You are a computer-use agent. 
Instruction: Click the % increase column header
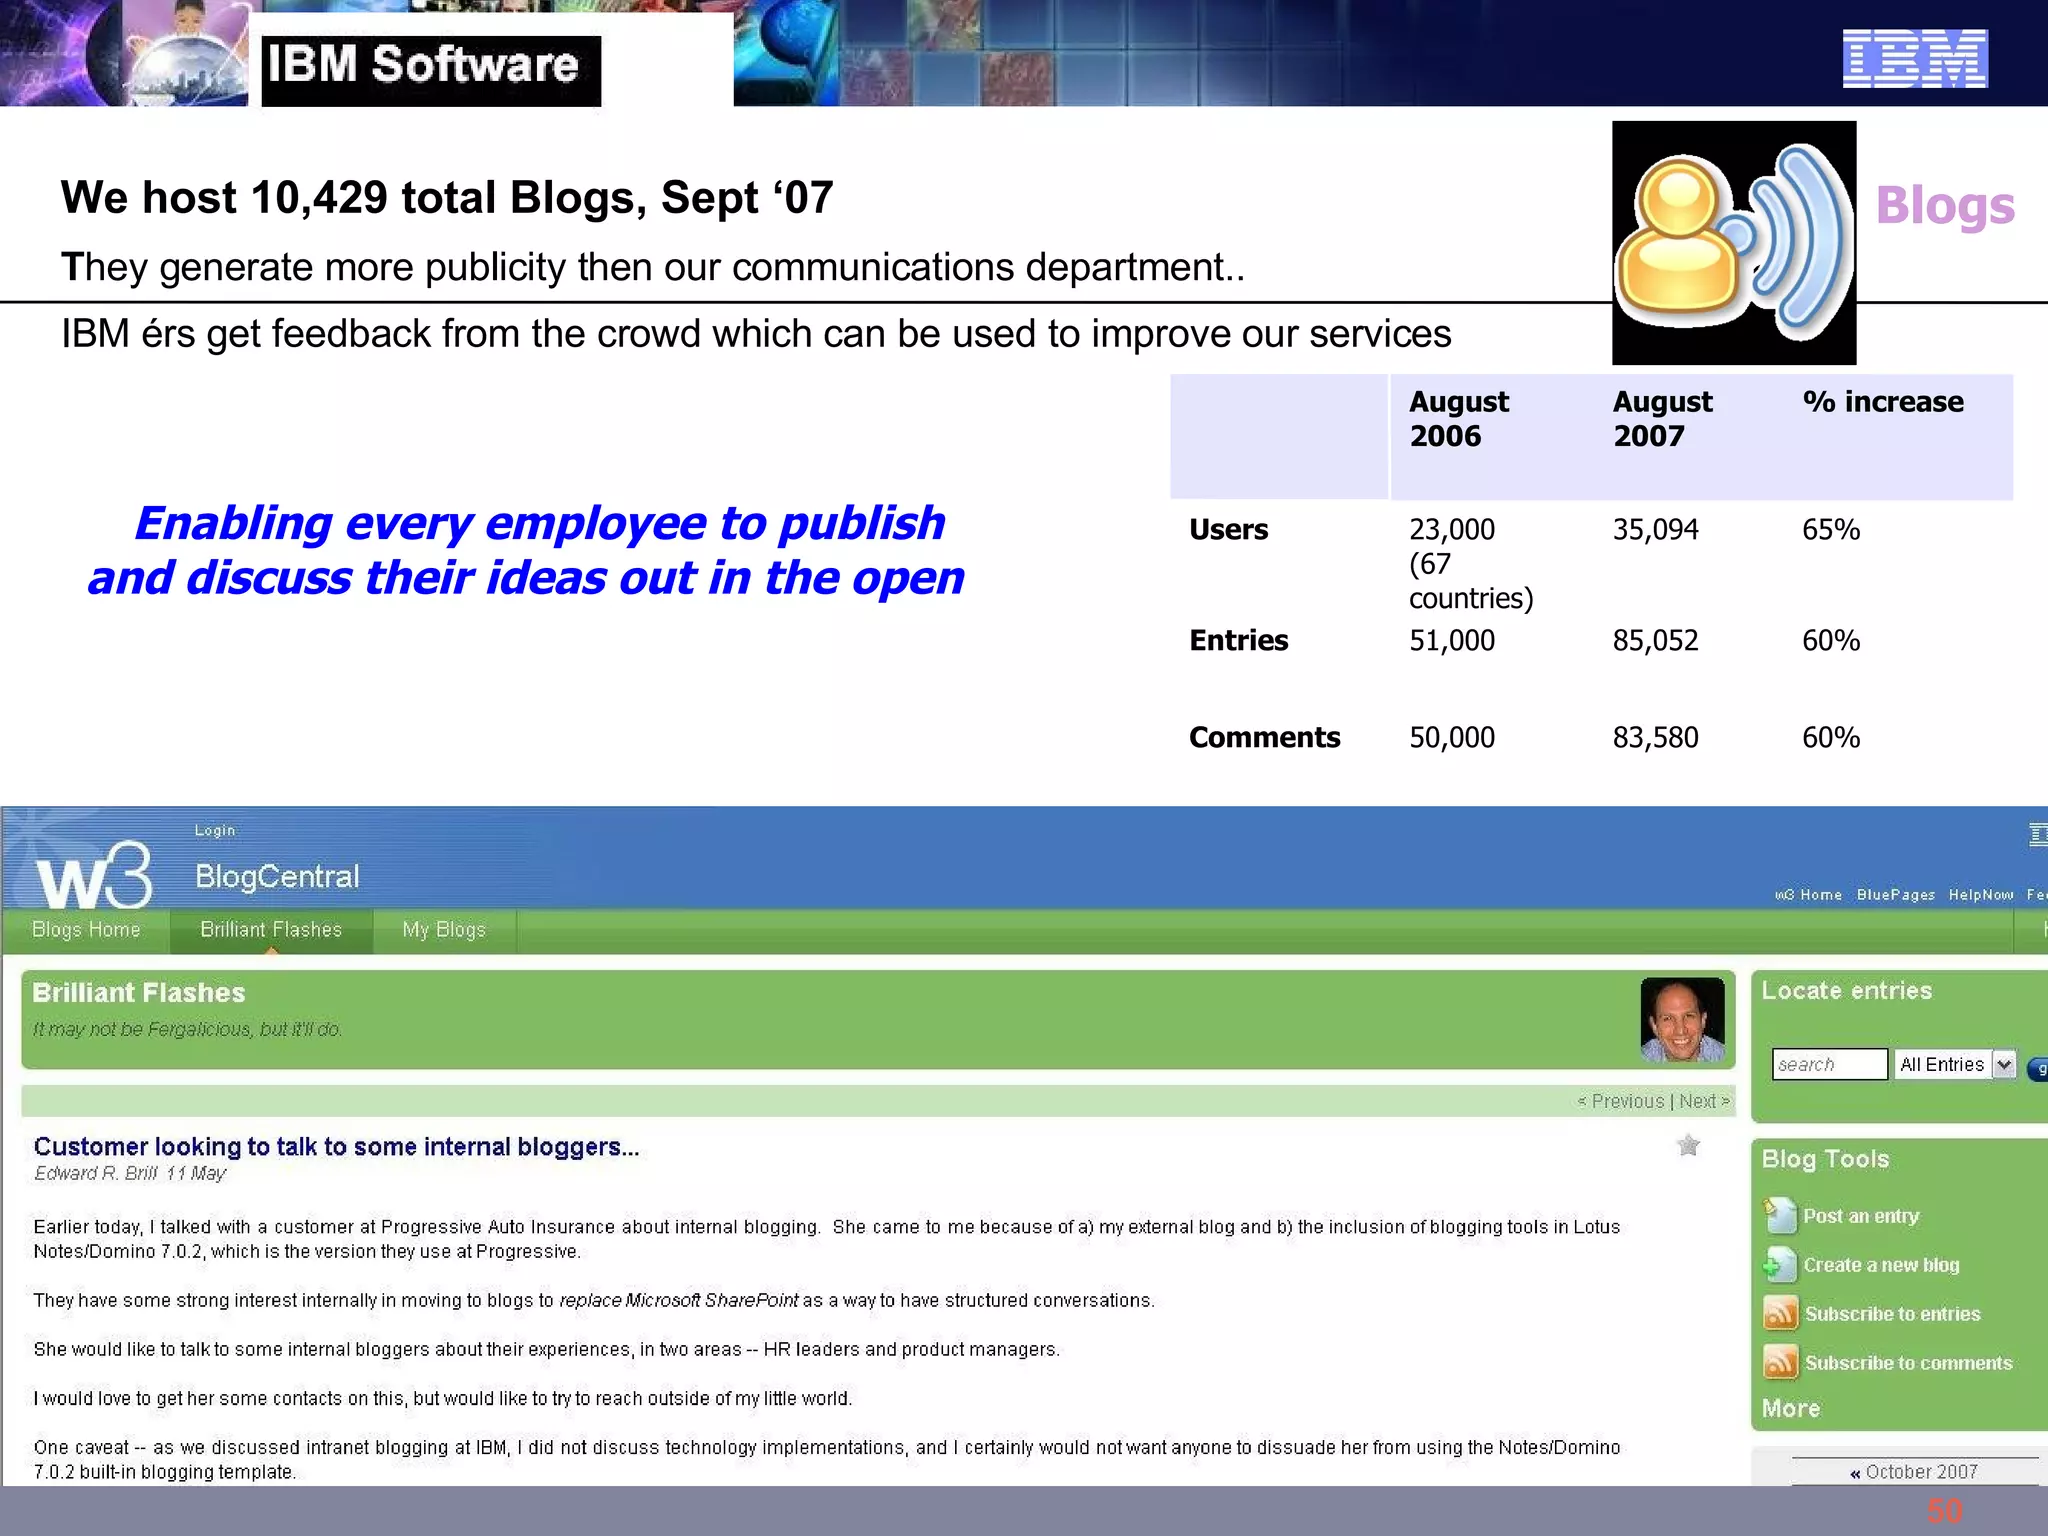tap(1883, 402)
